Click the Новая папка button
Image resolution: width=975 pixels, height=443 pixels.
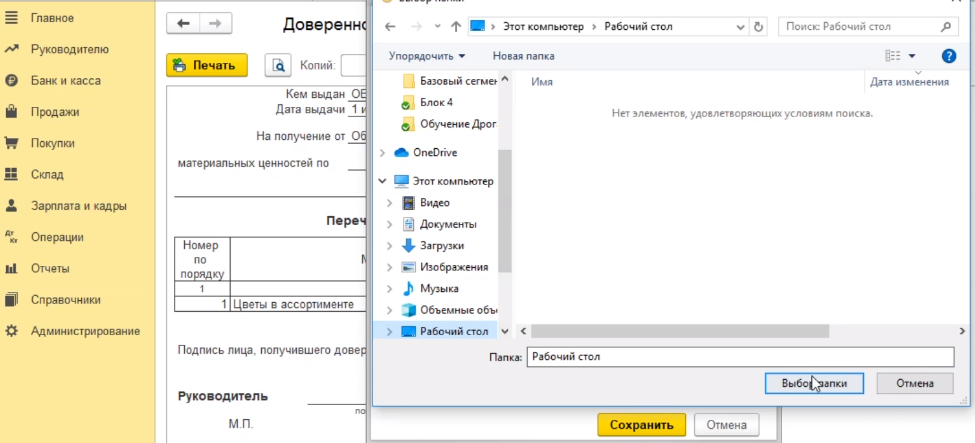coord(523,56)
